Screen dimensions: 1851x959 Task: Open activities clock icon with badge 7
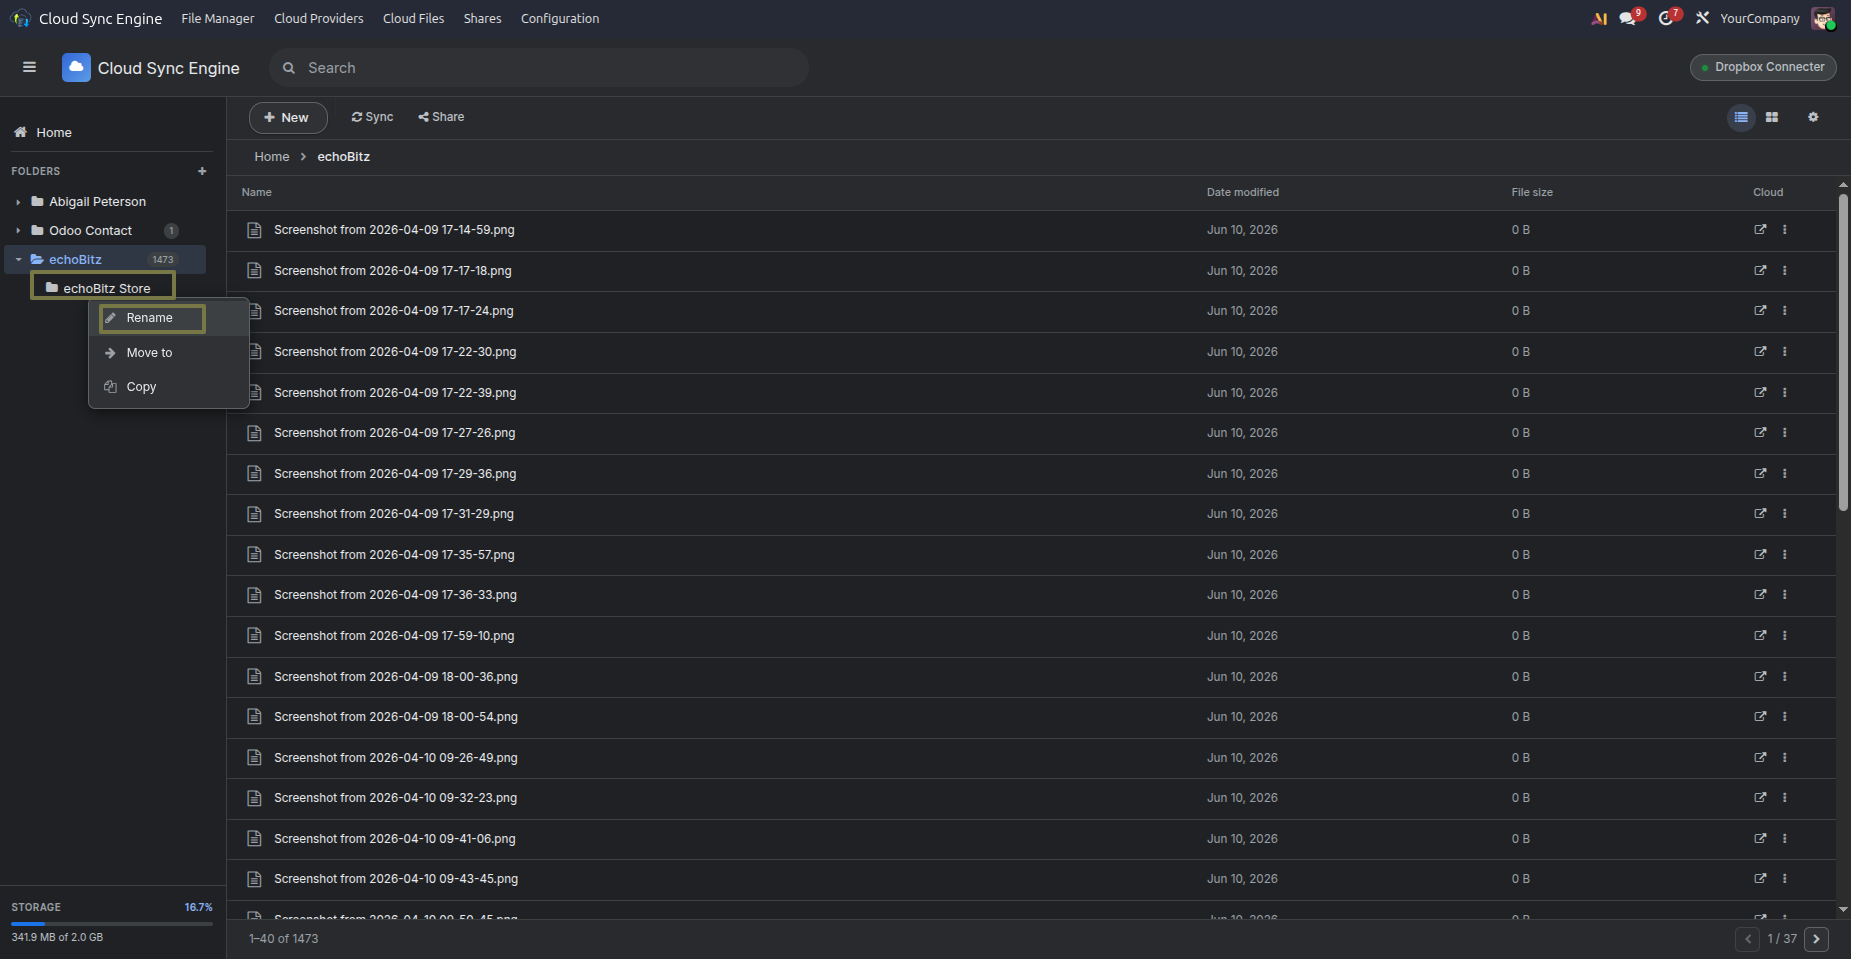click(1668, 18)
